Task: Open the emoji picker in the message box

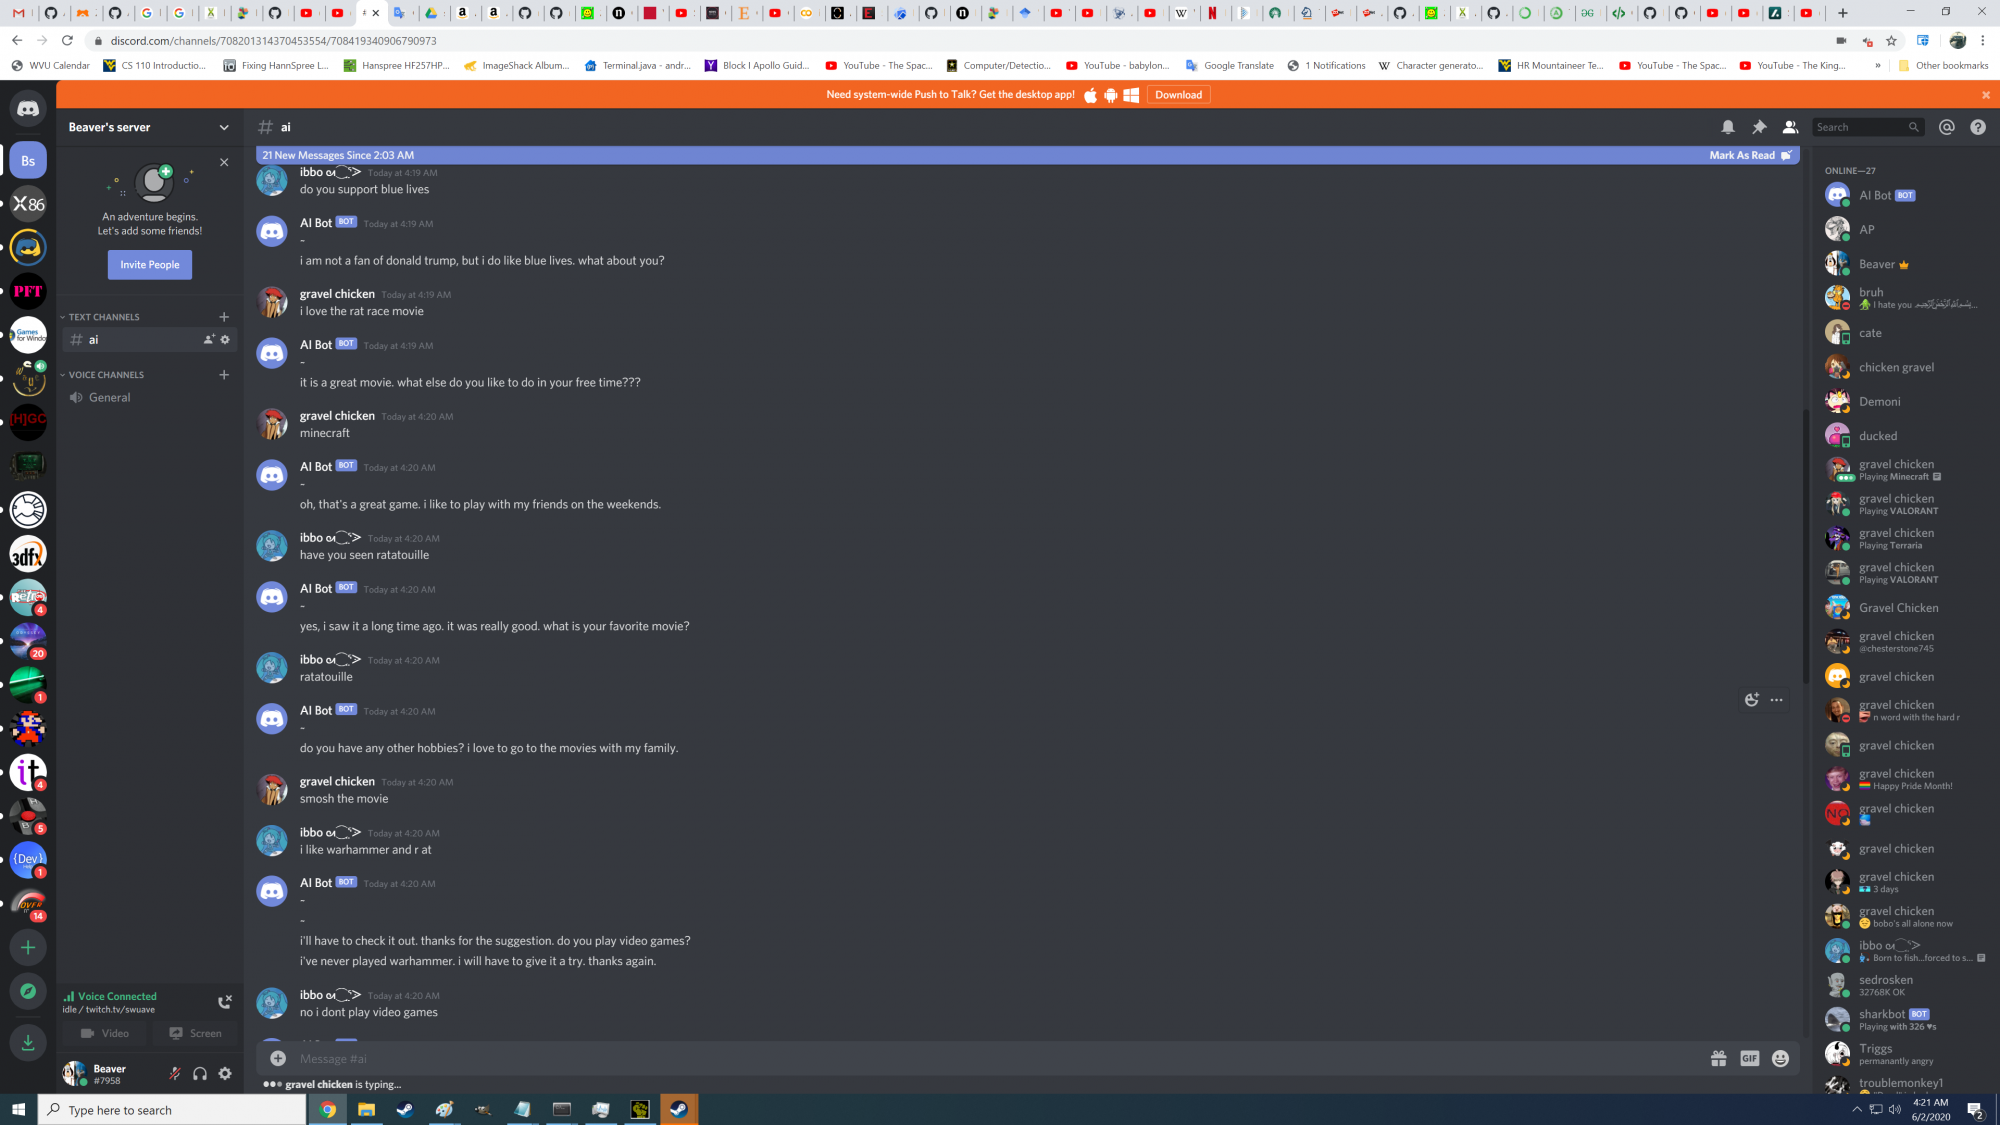Action: [1780, 1058]
